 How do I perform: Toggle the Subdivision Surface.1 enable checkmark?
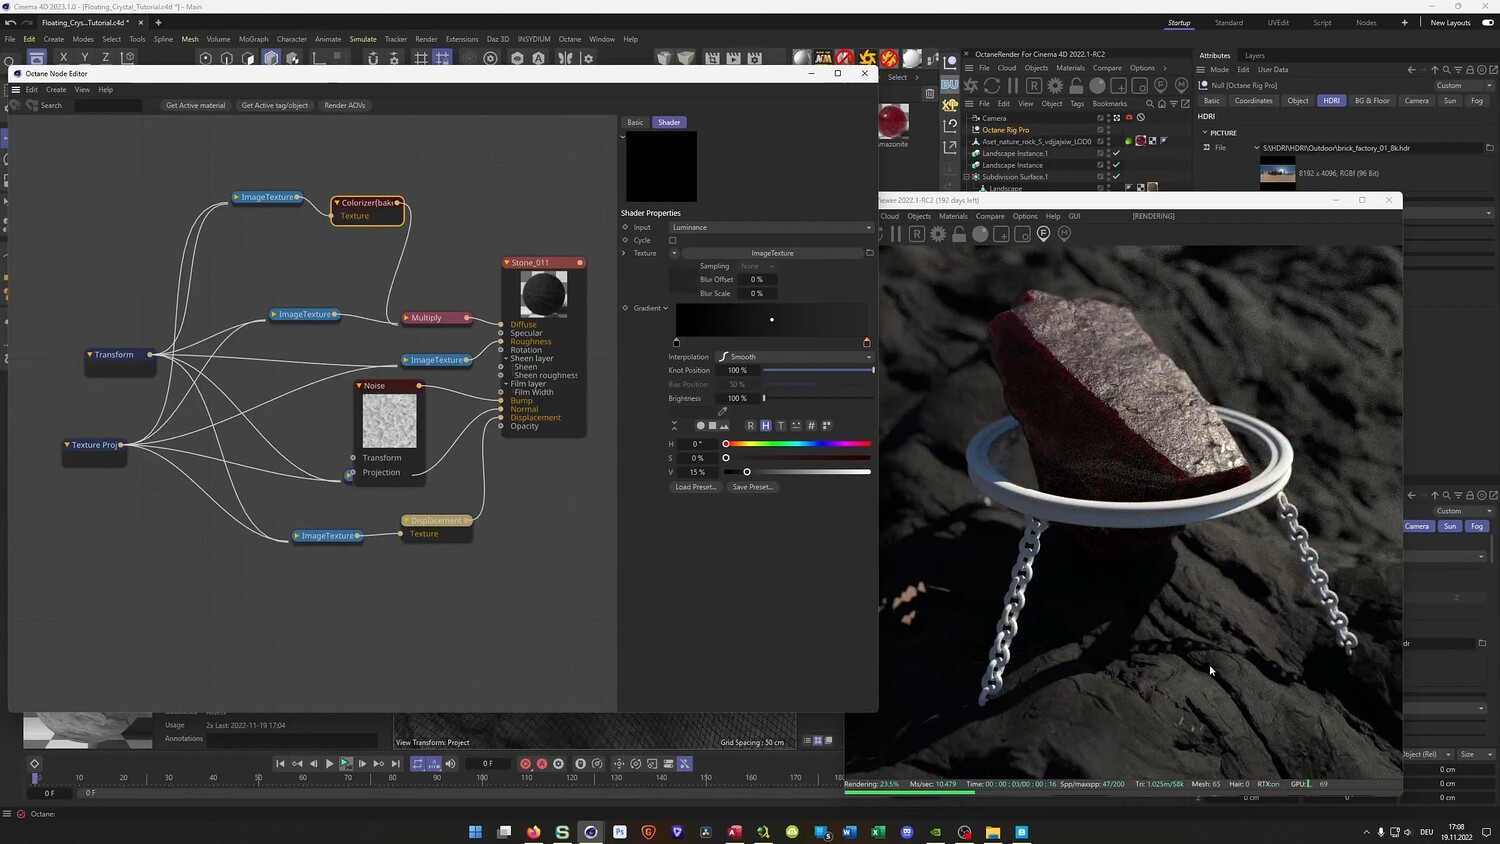[x=1116, y=177]
